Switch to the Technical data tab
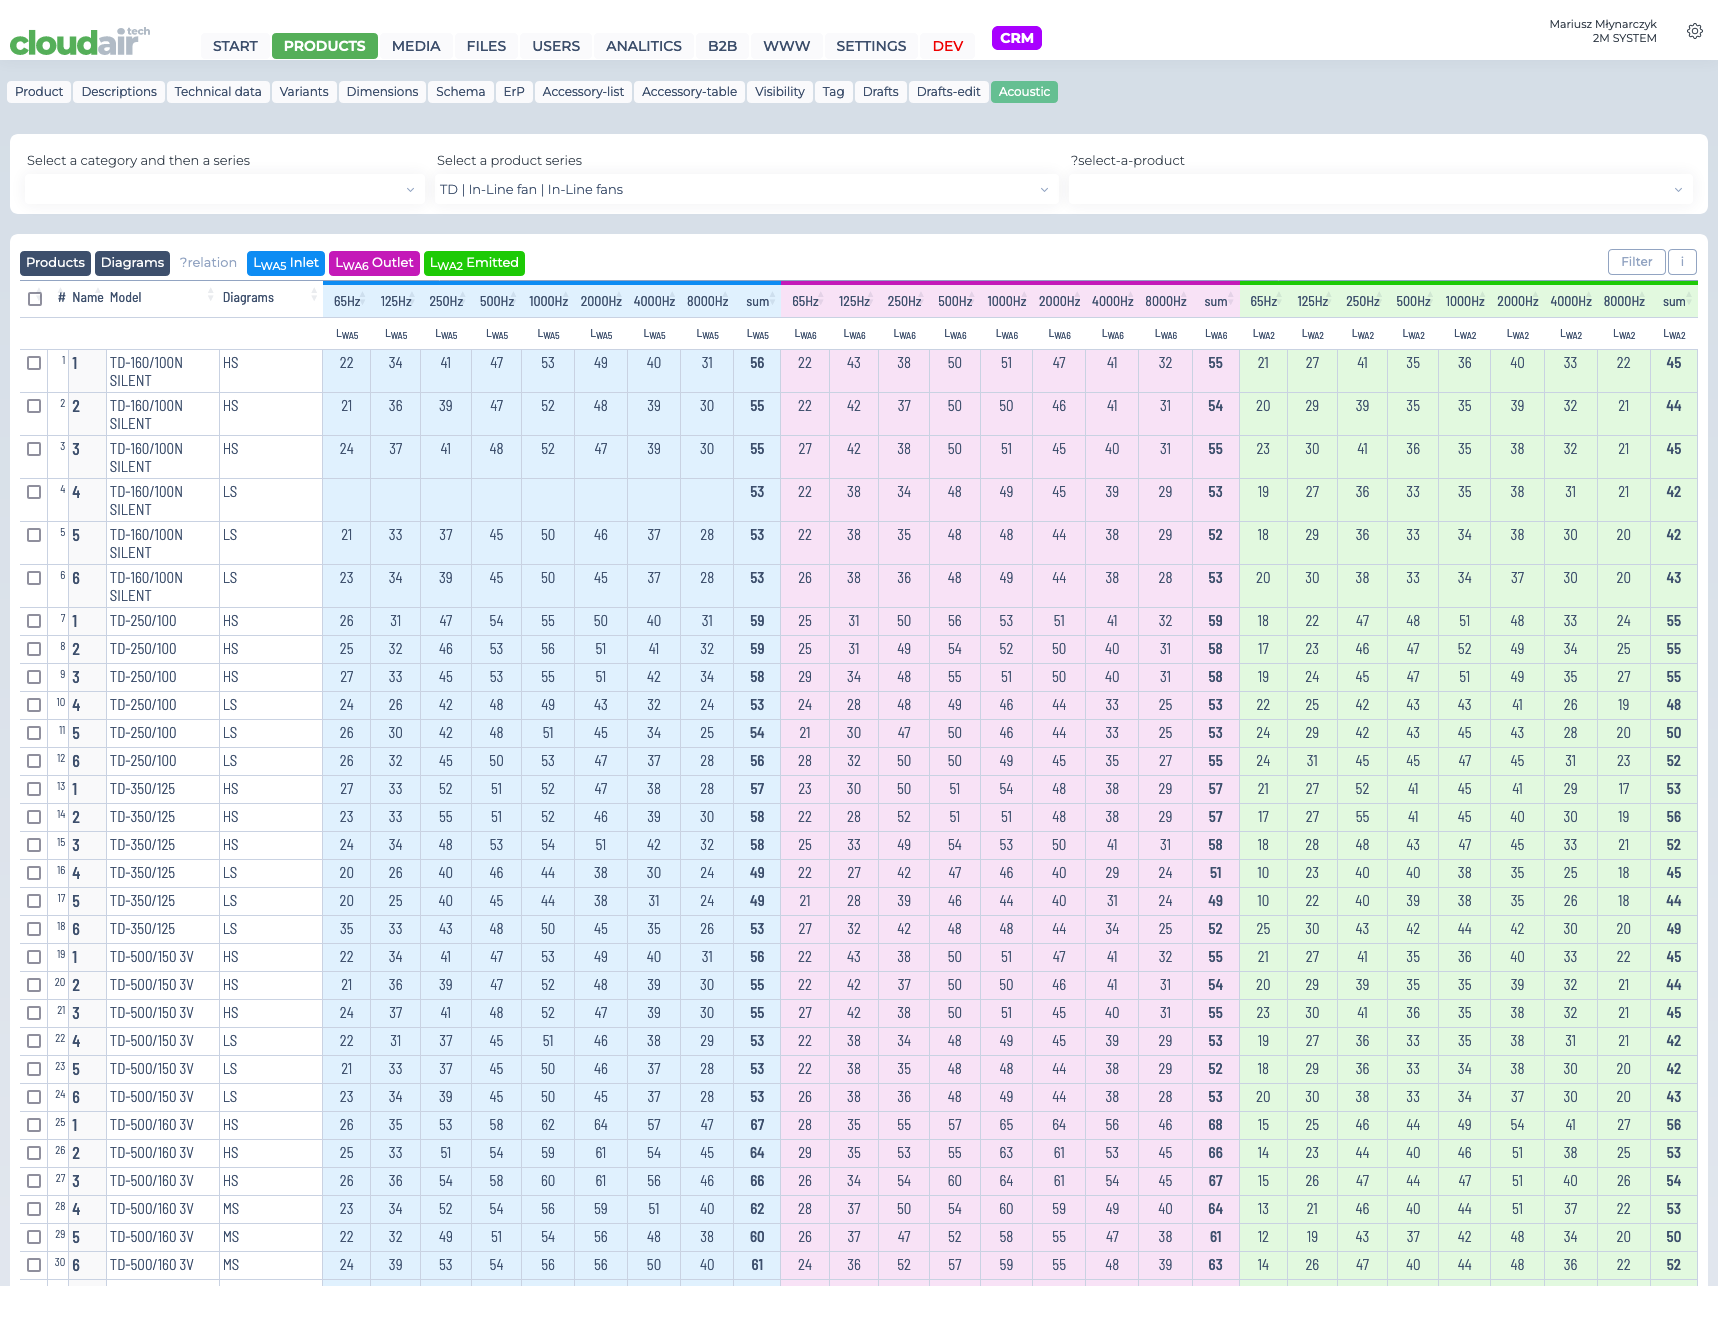Screen dimensions: 1718x1330 [218, 92]
